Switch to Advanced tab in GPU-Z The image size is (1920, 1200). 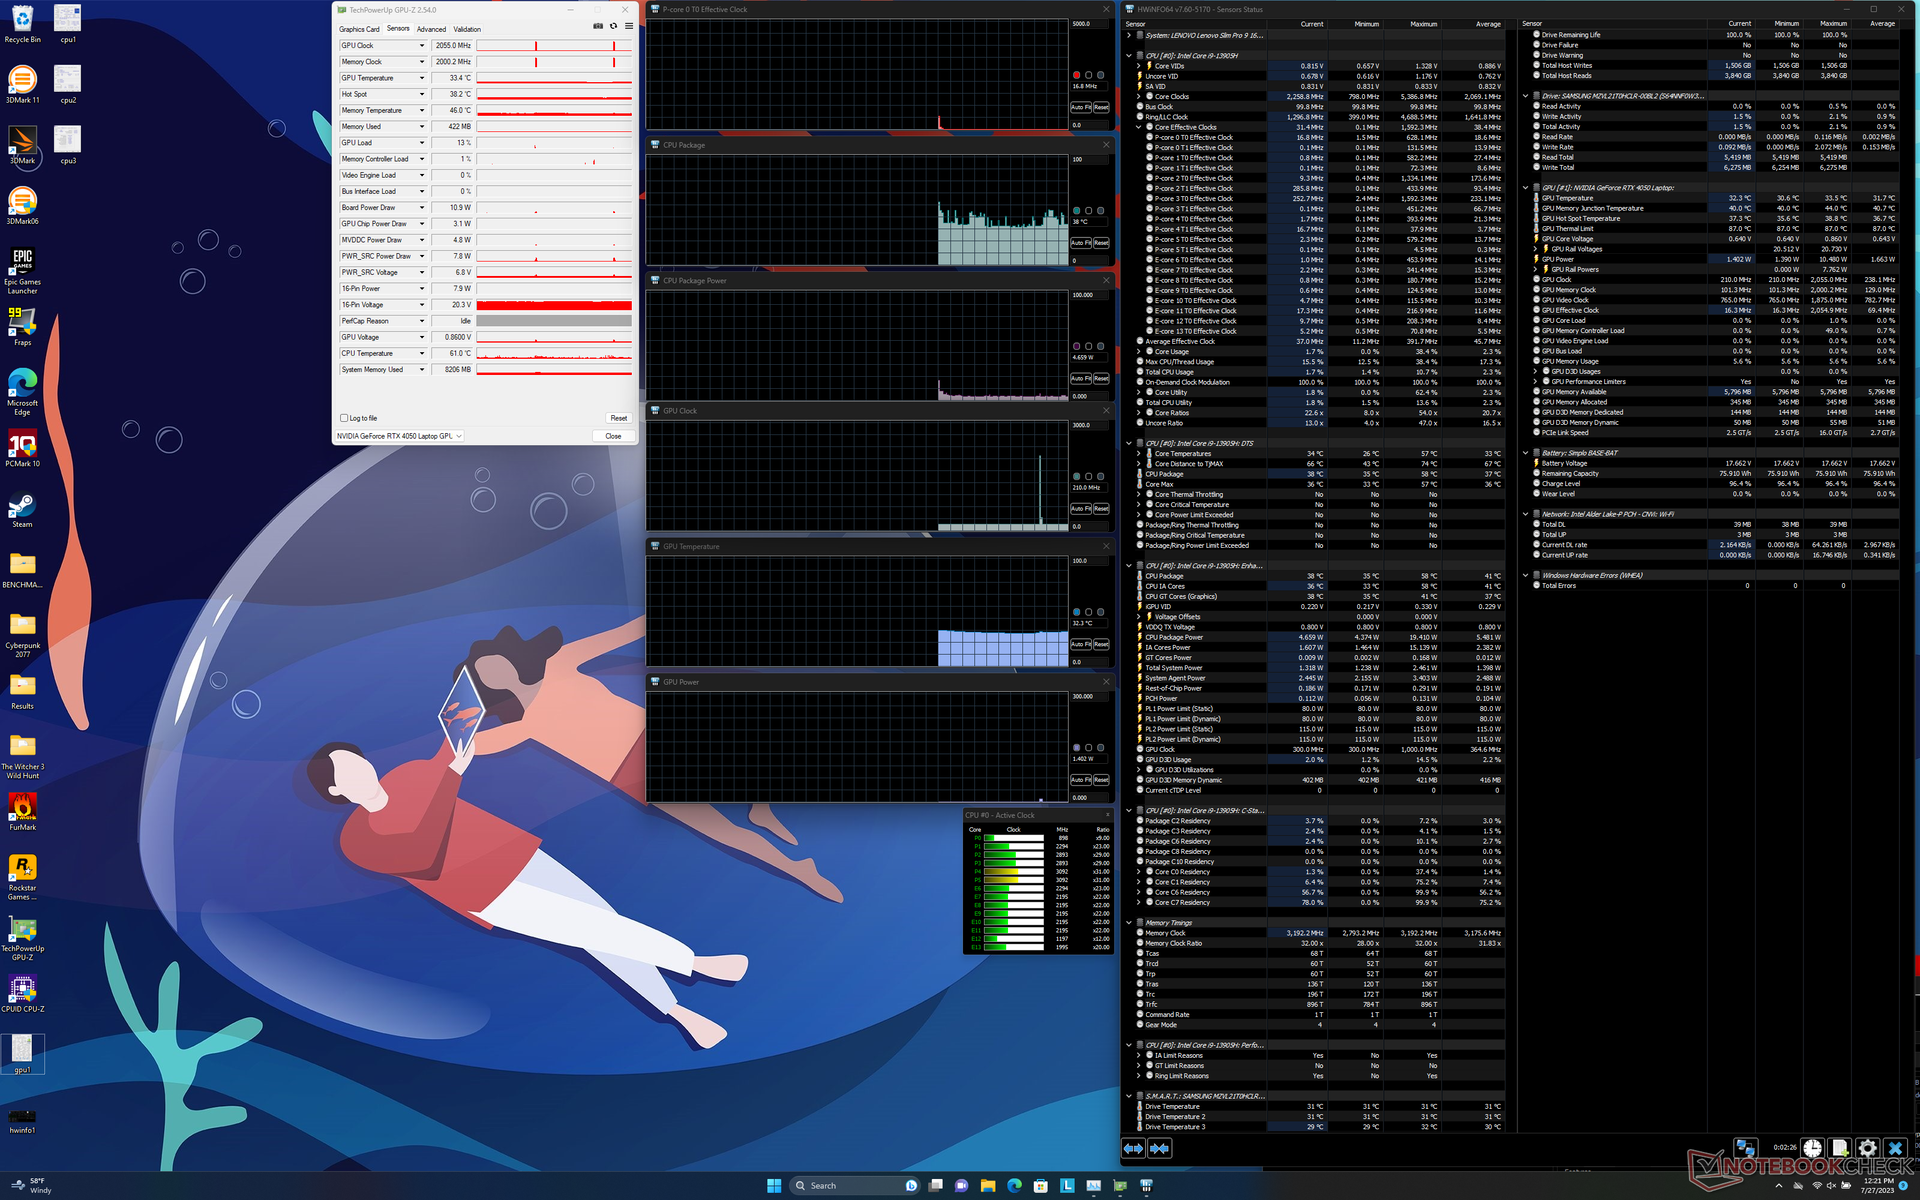[431, 29]
